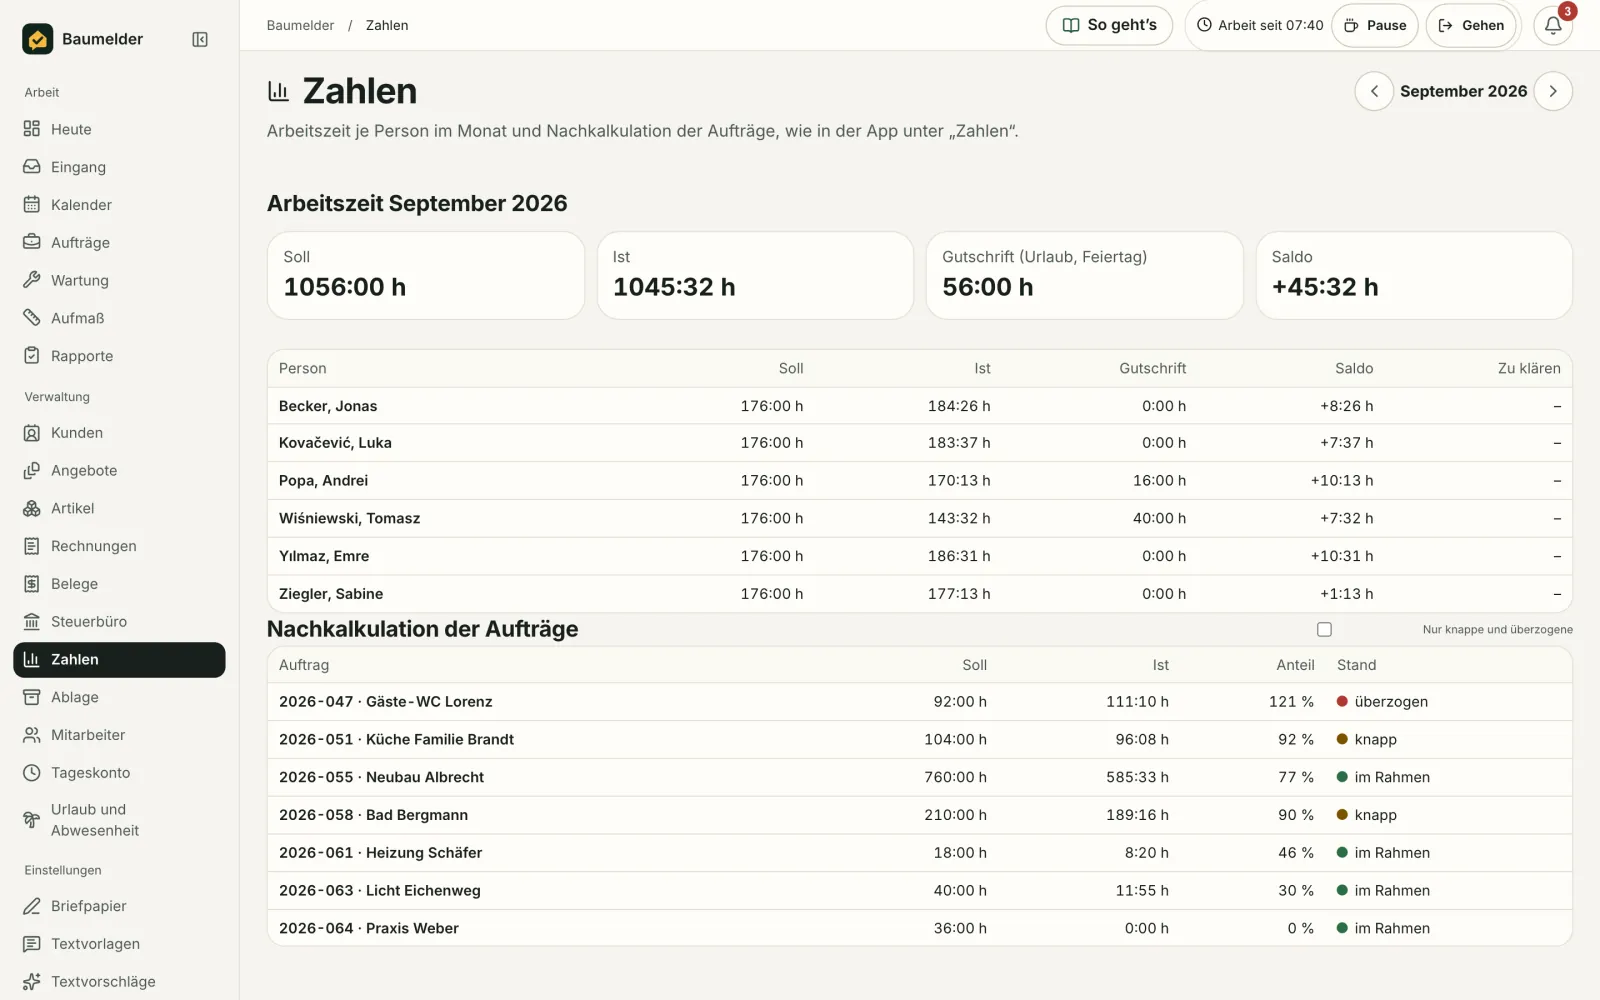Click the Baumelder logo icon

[38, 39]
